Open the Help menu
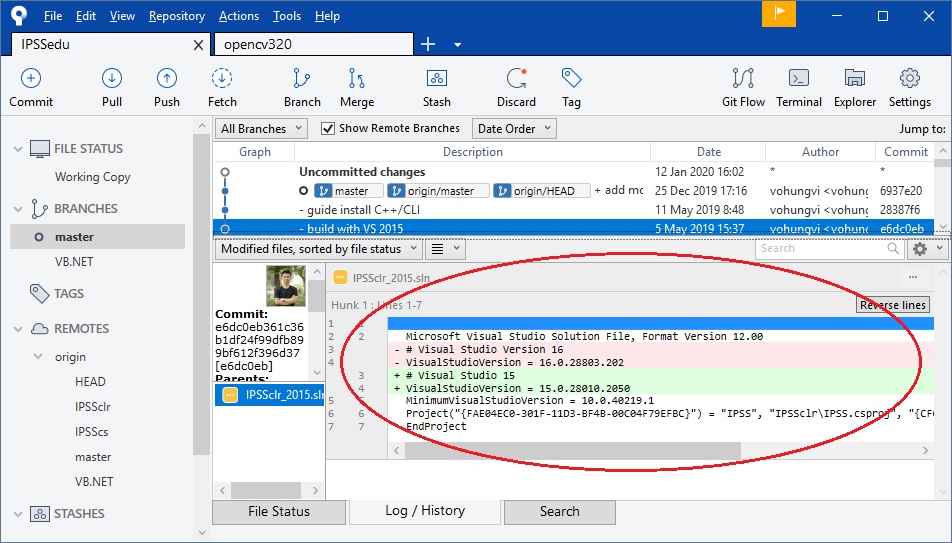The width and height of the screenshot is (952, 543). pyautogui.click(x=327, y=16)
